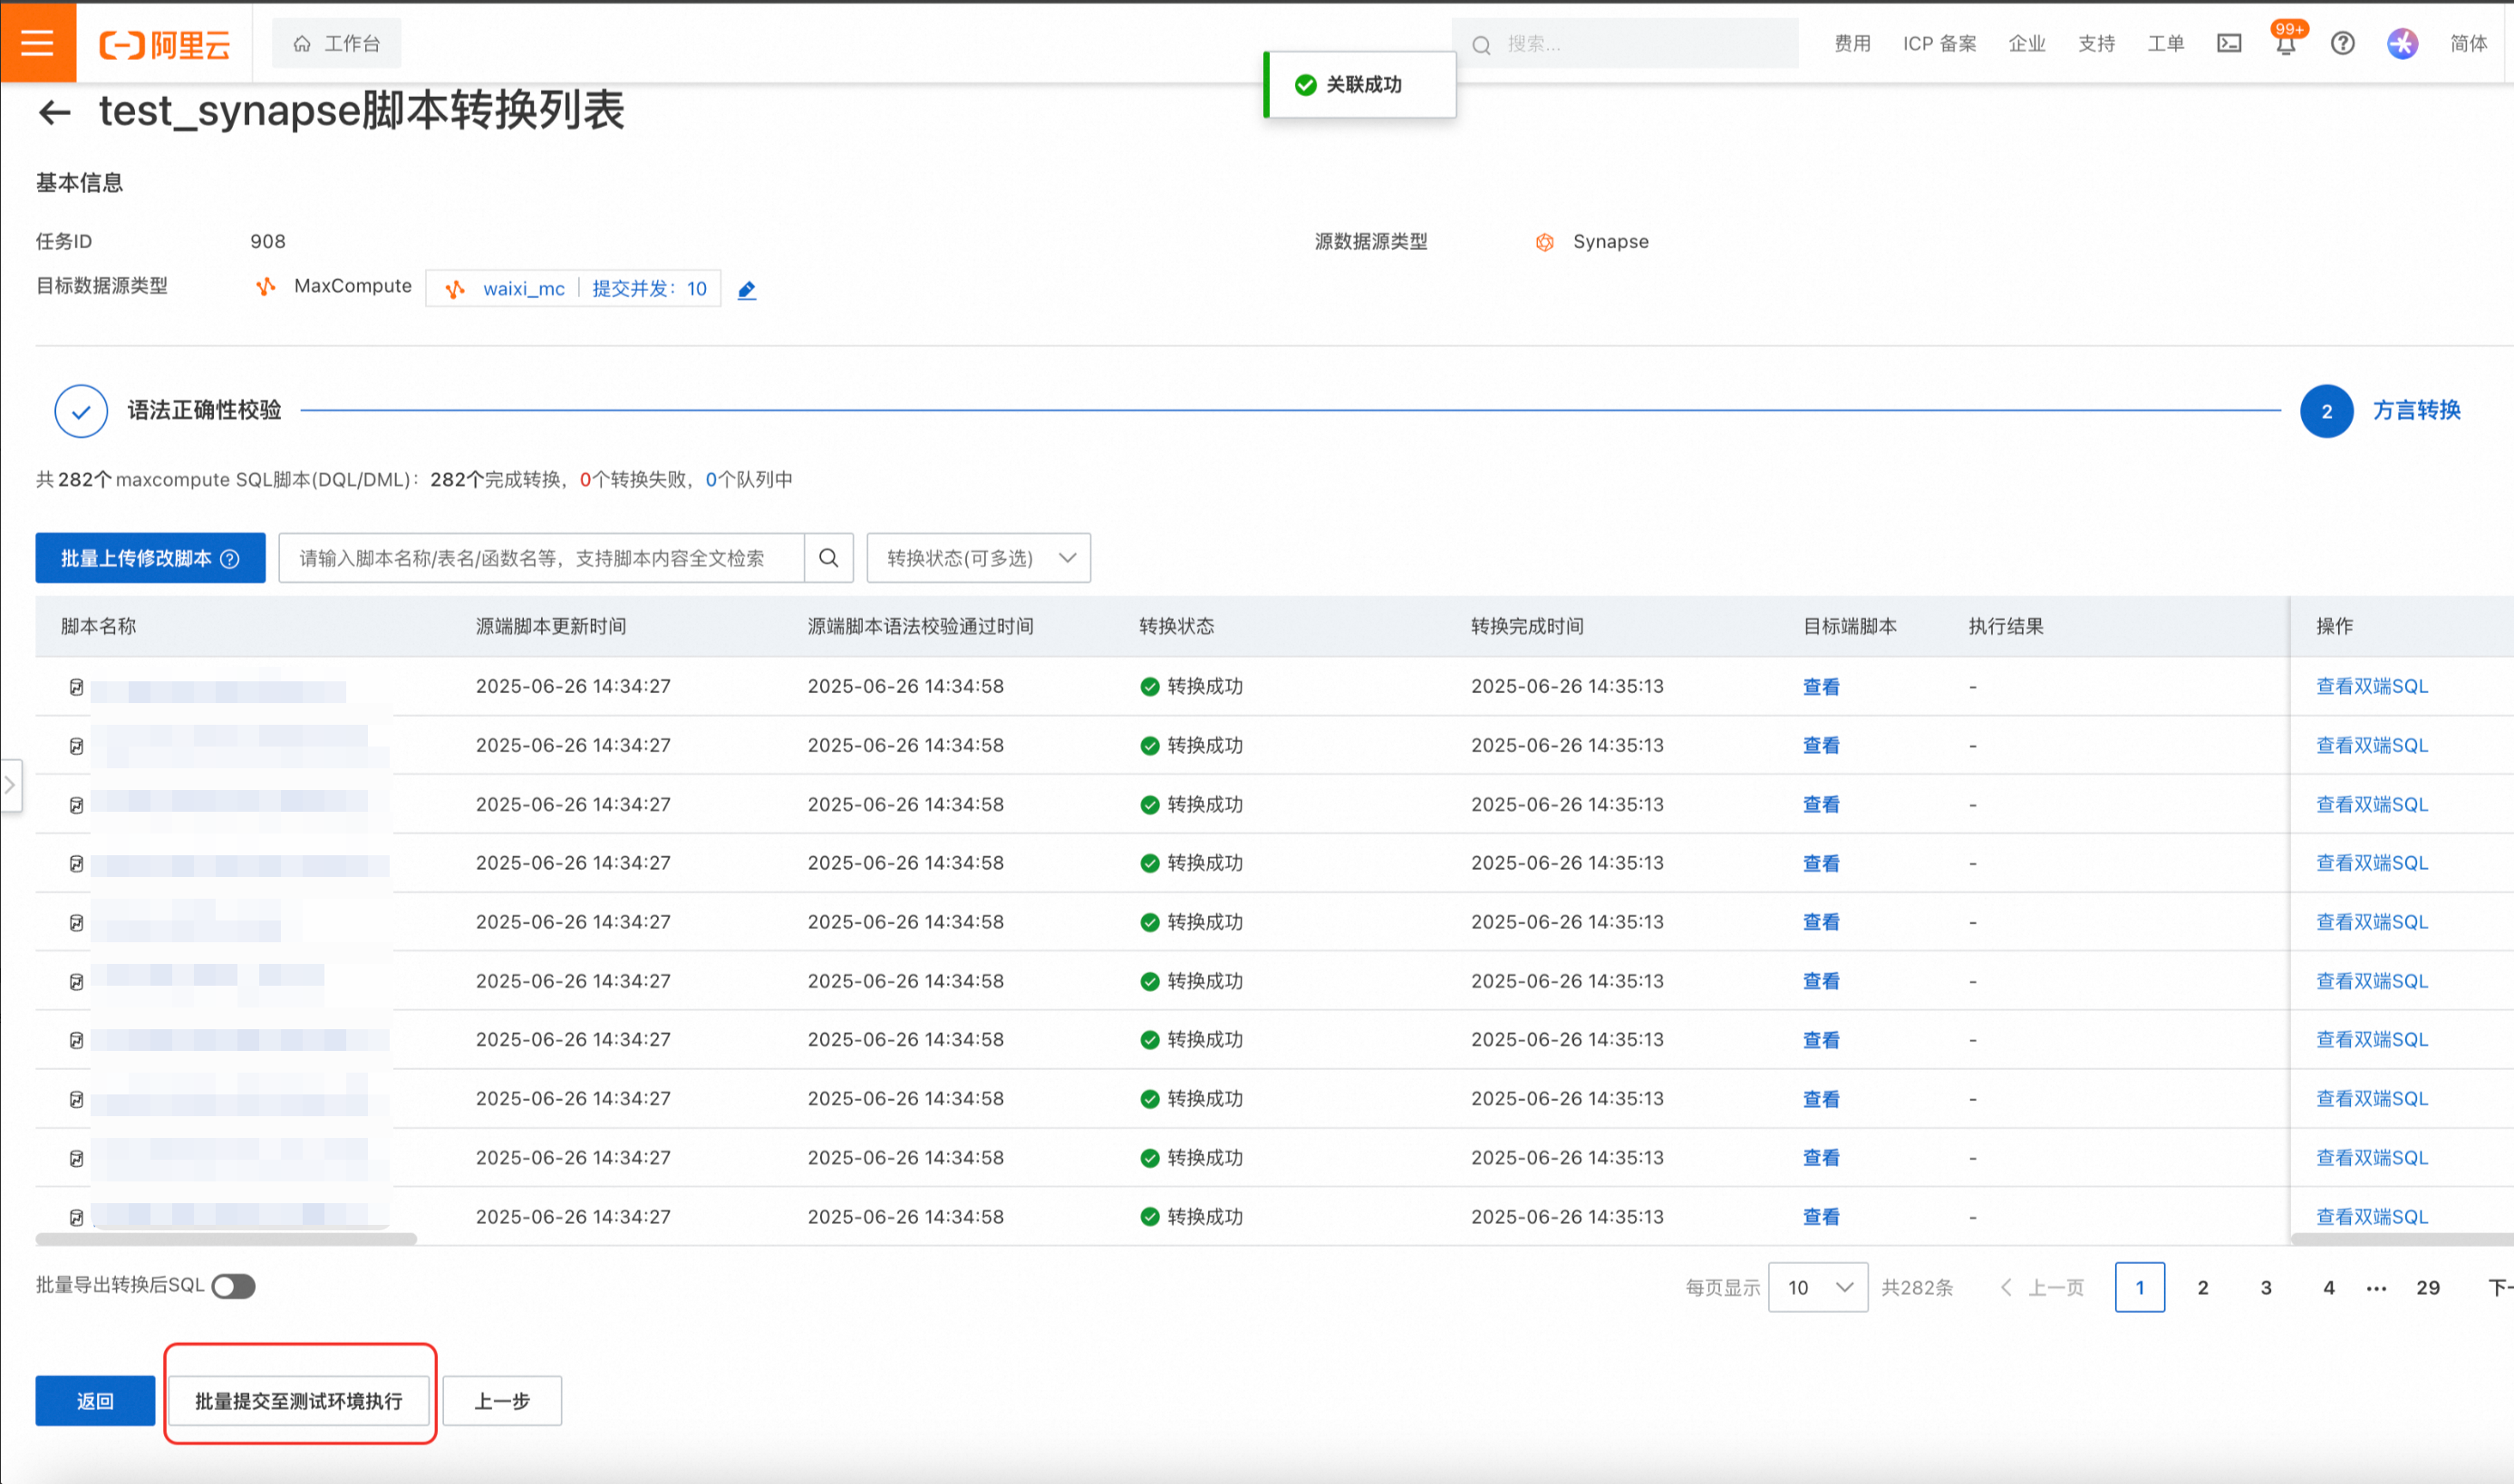Open the 转换状态(可多选) filter dropdown
This screenshot has width=2514, height=1484.
pyautogui.click(x=979, y=558)
